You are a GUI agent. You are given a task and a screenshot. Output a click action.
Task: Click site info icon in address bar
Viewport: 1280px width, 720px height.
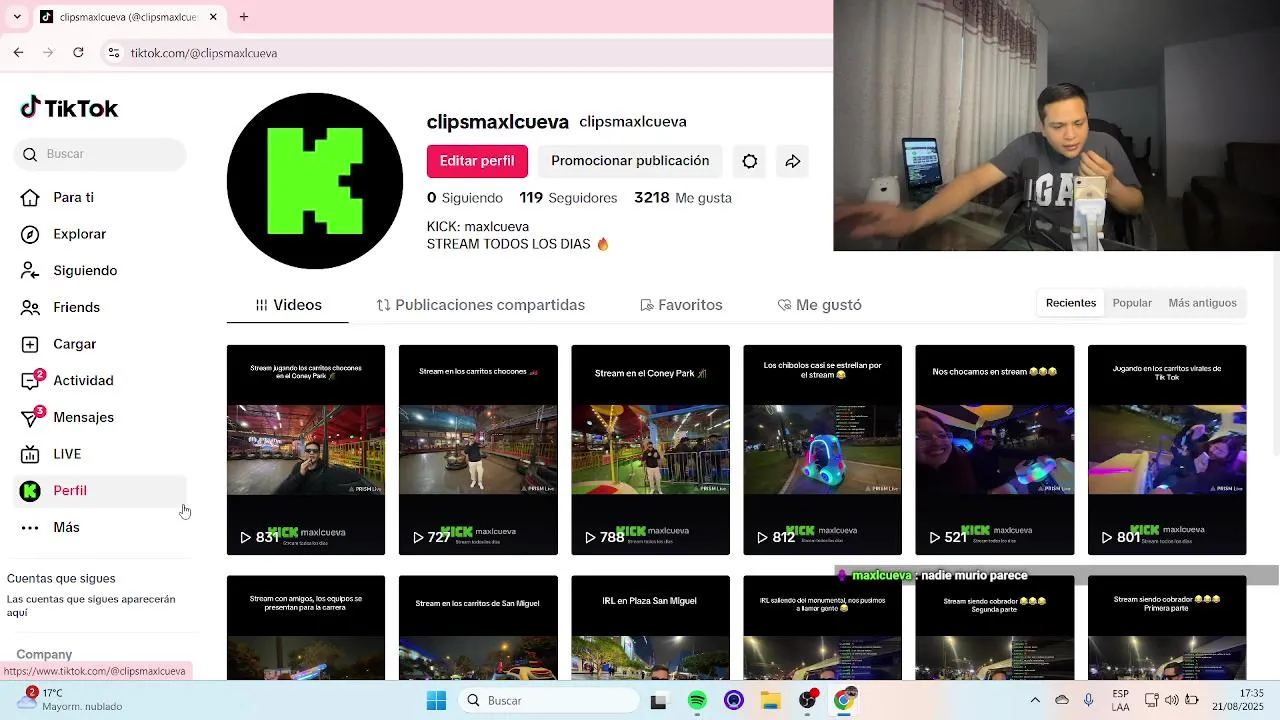[x=114, y=53]
